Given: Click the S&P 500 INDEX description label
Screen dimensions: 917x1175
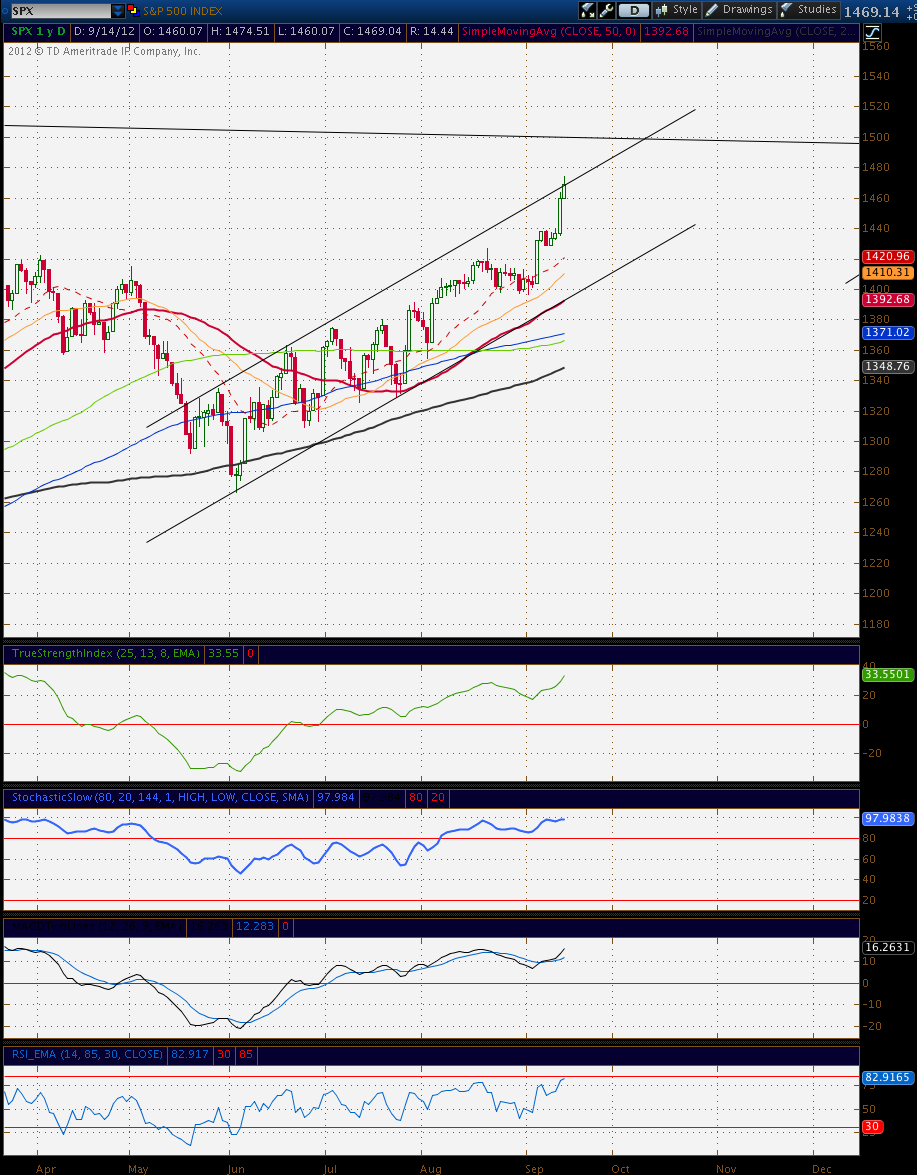Looking at the screenshot, I should [183, 10].
